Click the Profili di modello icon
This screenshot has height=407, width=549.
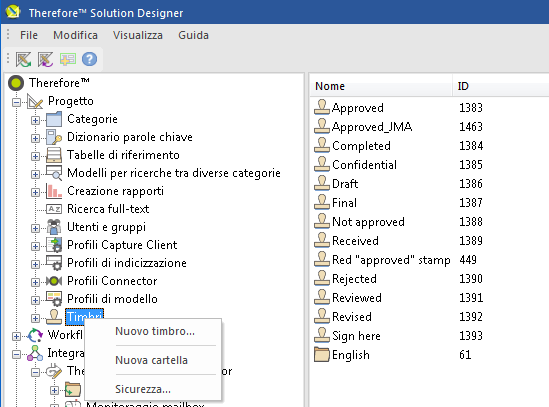54,299
